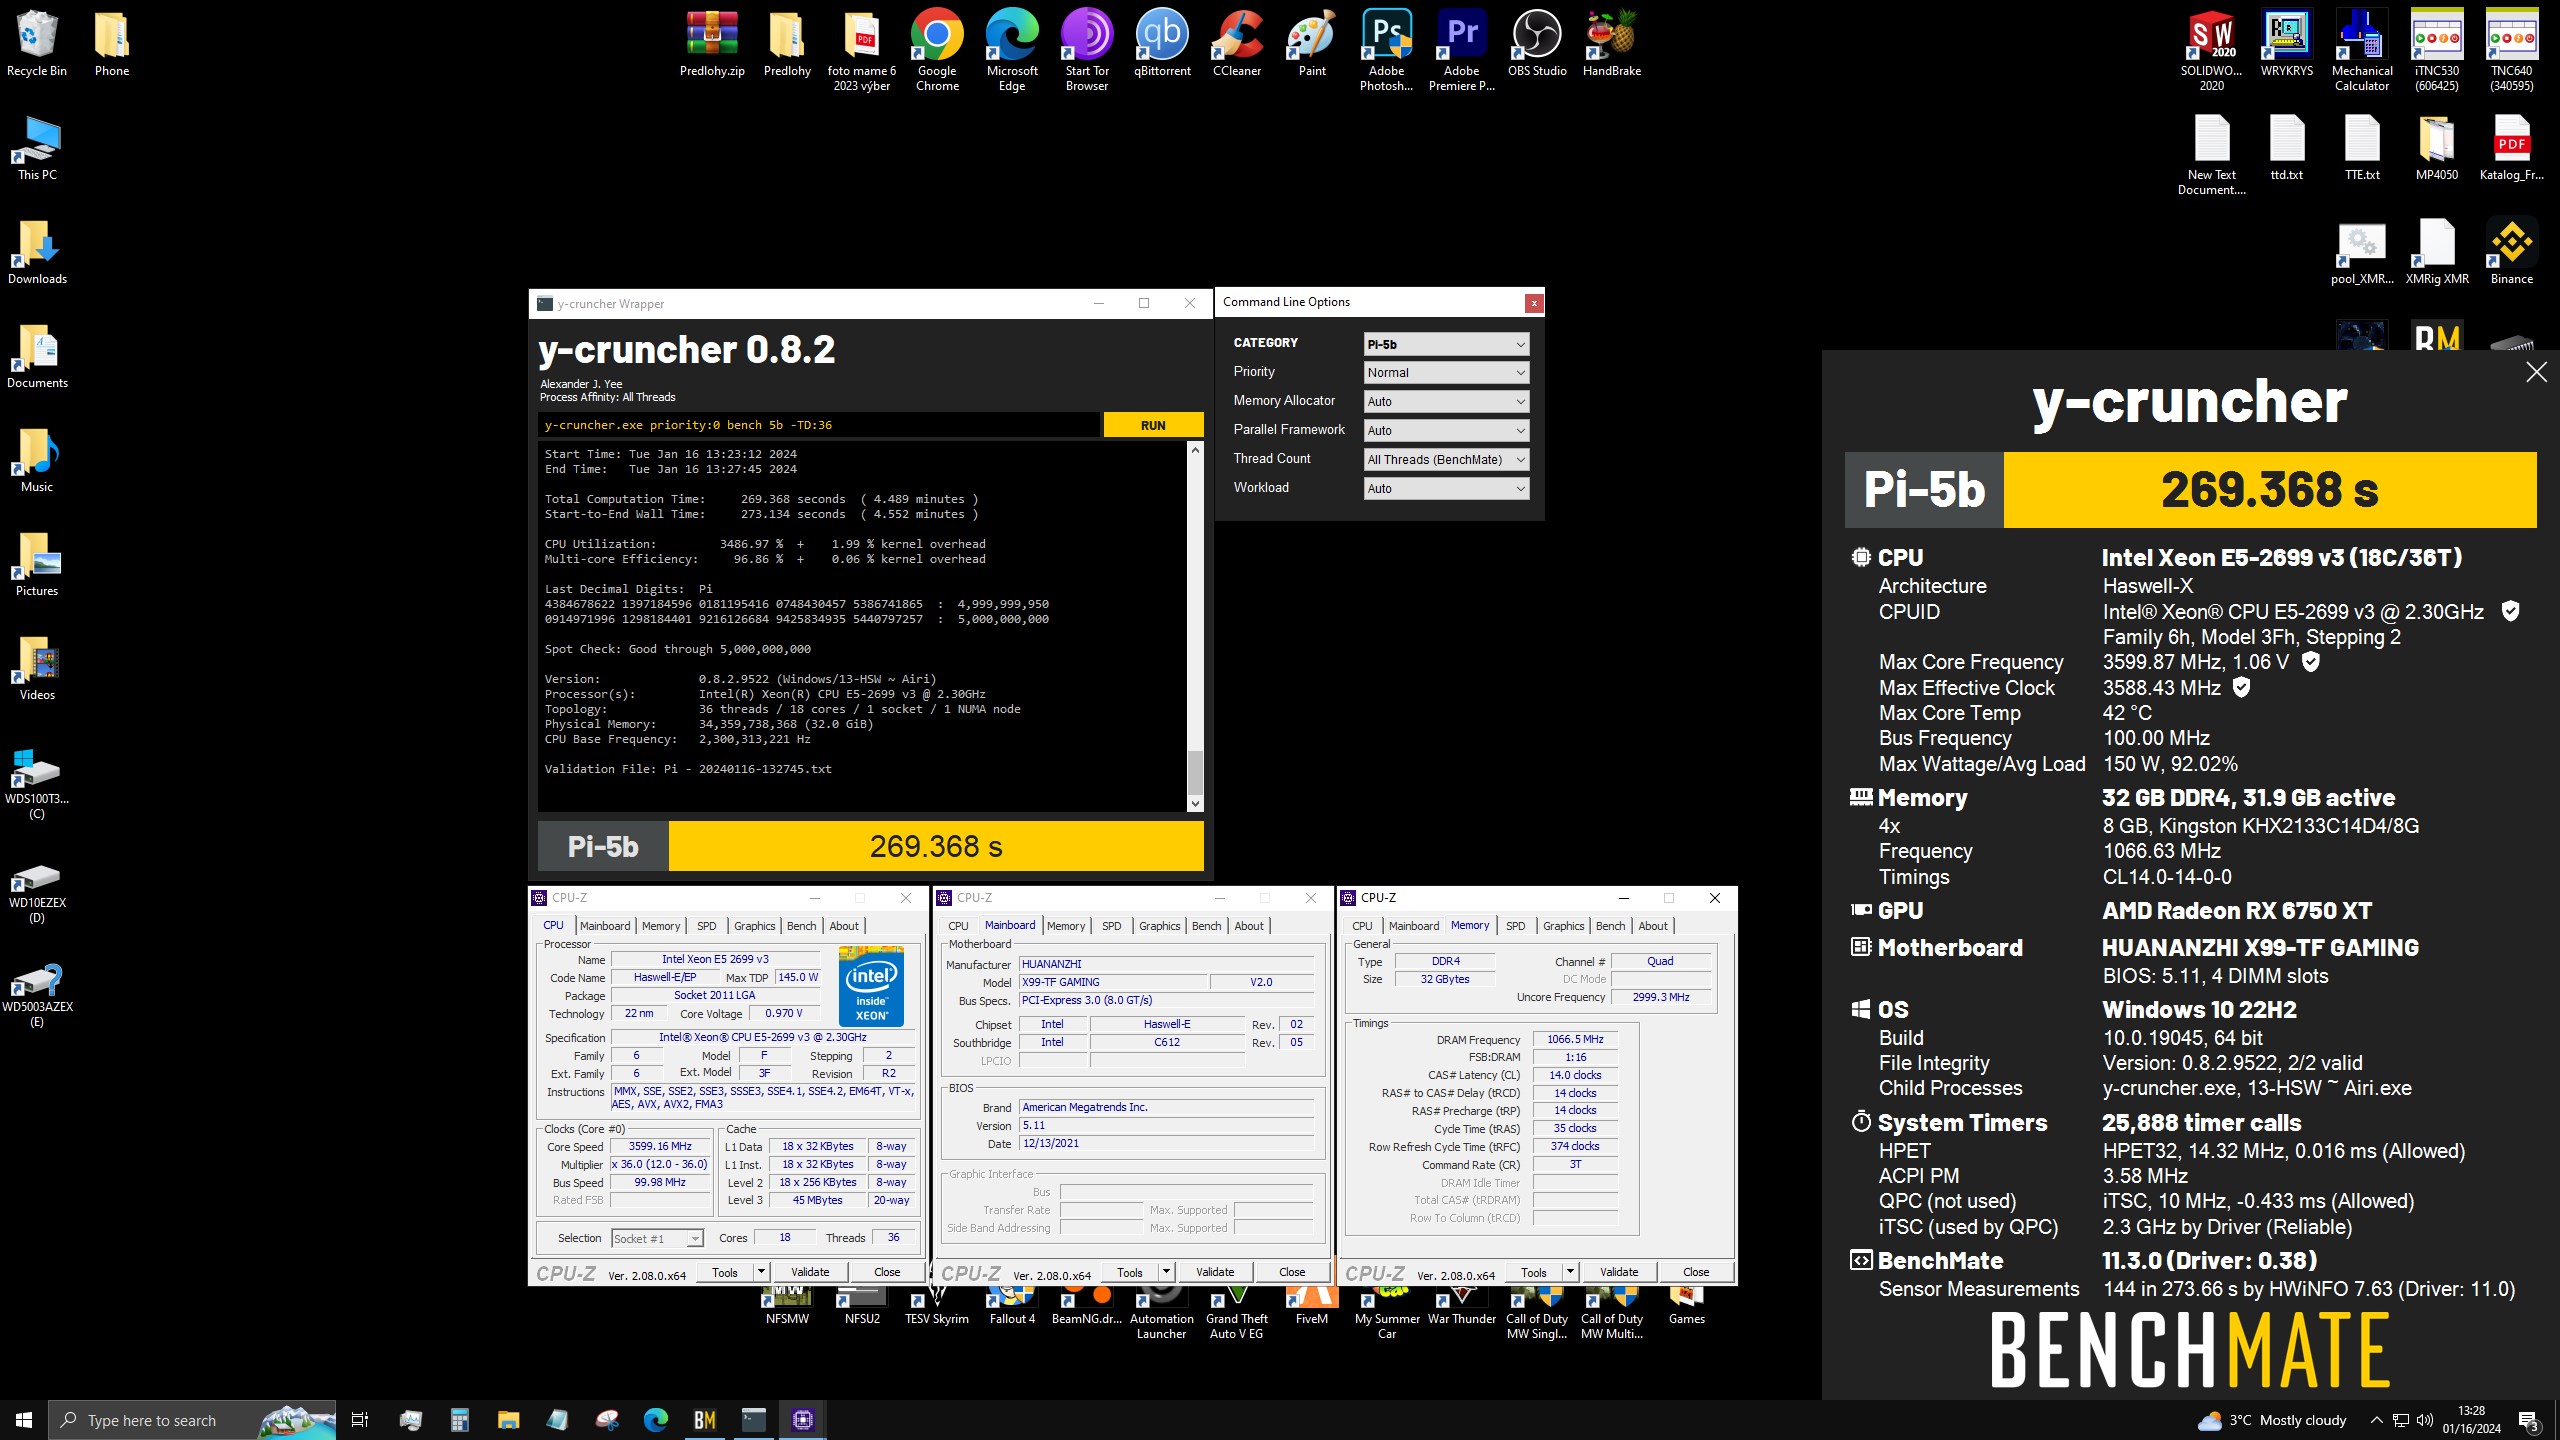The image size is (2560, 1440).
Task: Click weather 3°C Mostly cloudy widget
Action: pyautogui.click(x=2272, y=1420)
